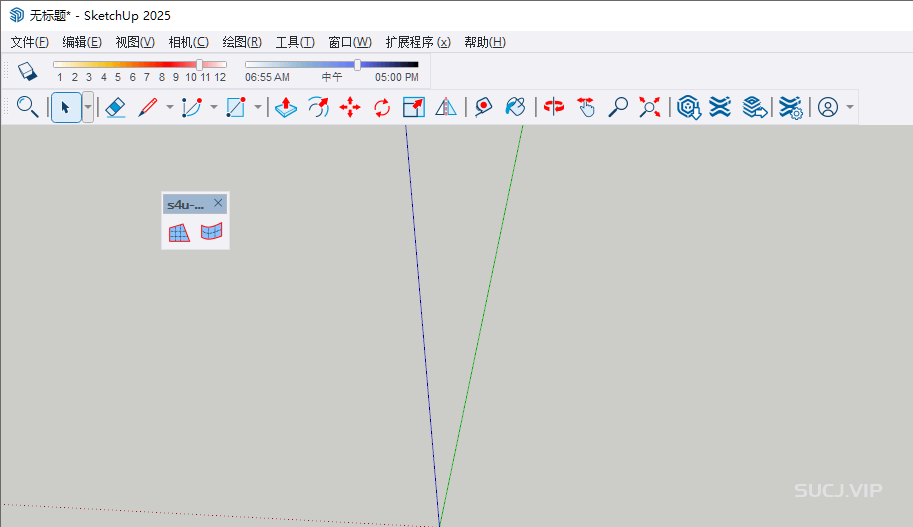Select the Eraser tool
Screen dimensions: 913x527
[116, 107]
